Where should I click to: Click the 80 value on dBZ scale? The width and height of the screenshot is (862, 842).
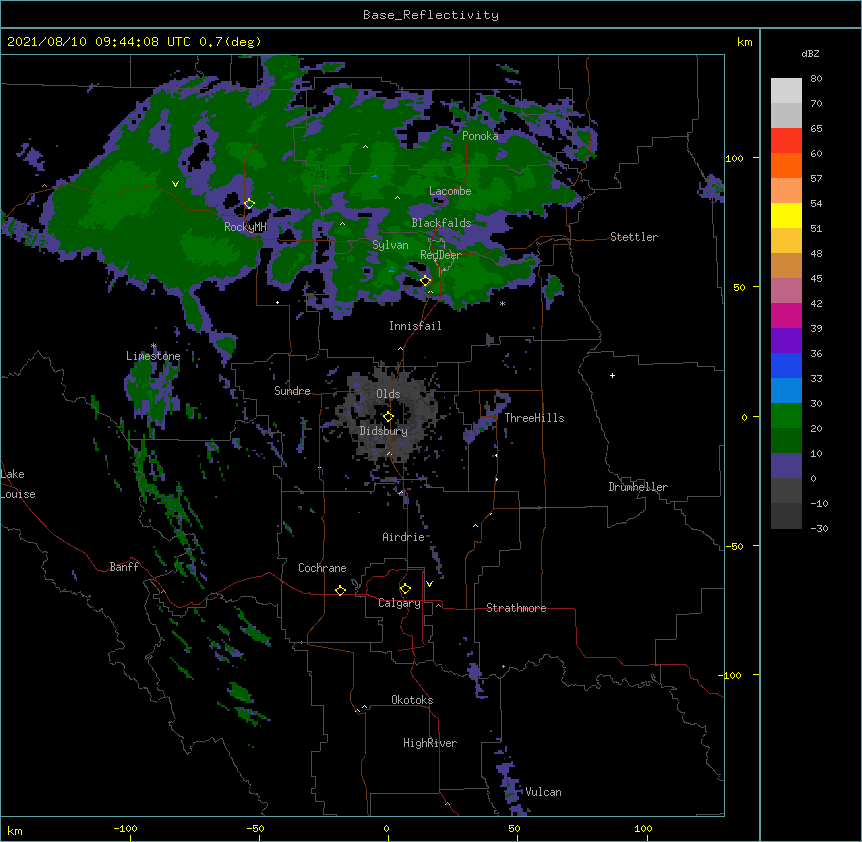pyautogui.click(x=816, y=79)
